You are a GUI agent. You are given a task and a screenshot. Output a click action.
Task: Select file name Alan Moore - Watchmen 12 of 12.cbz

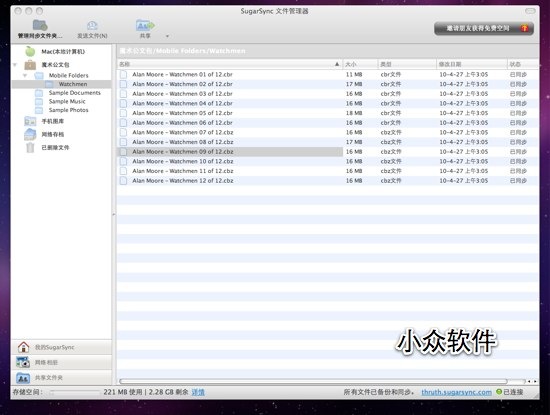[x=183, y=181]
